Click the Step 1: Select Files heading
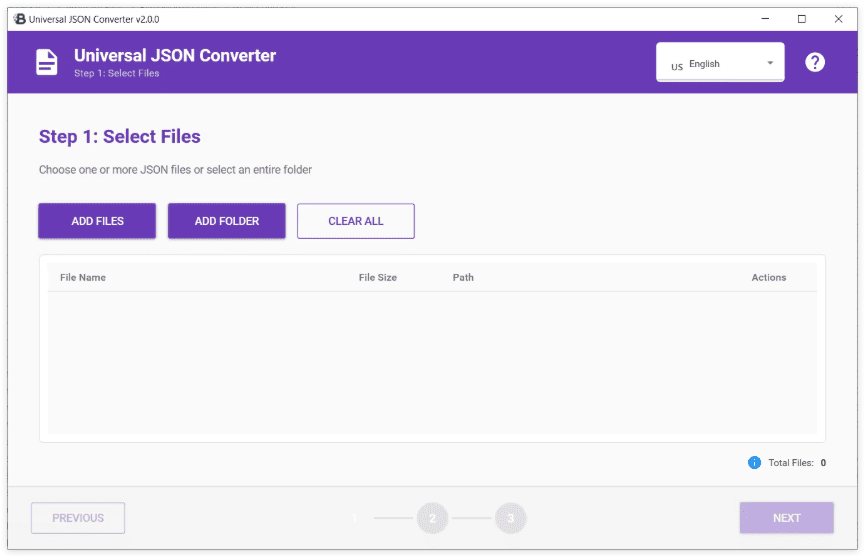The height and width of the screenshot is (556, 864). 120,137
